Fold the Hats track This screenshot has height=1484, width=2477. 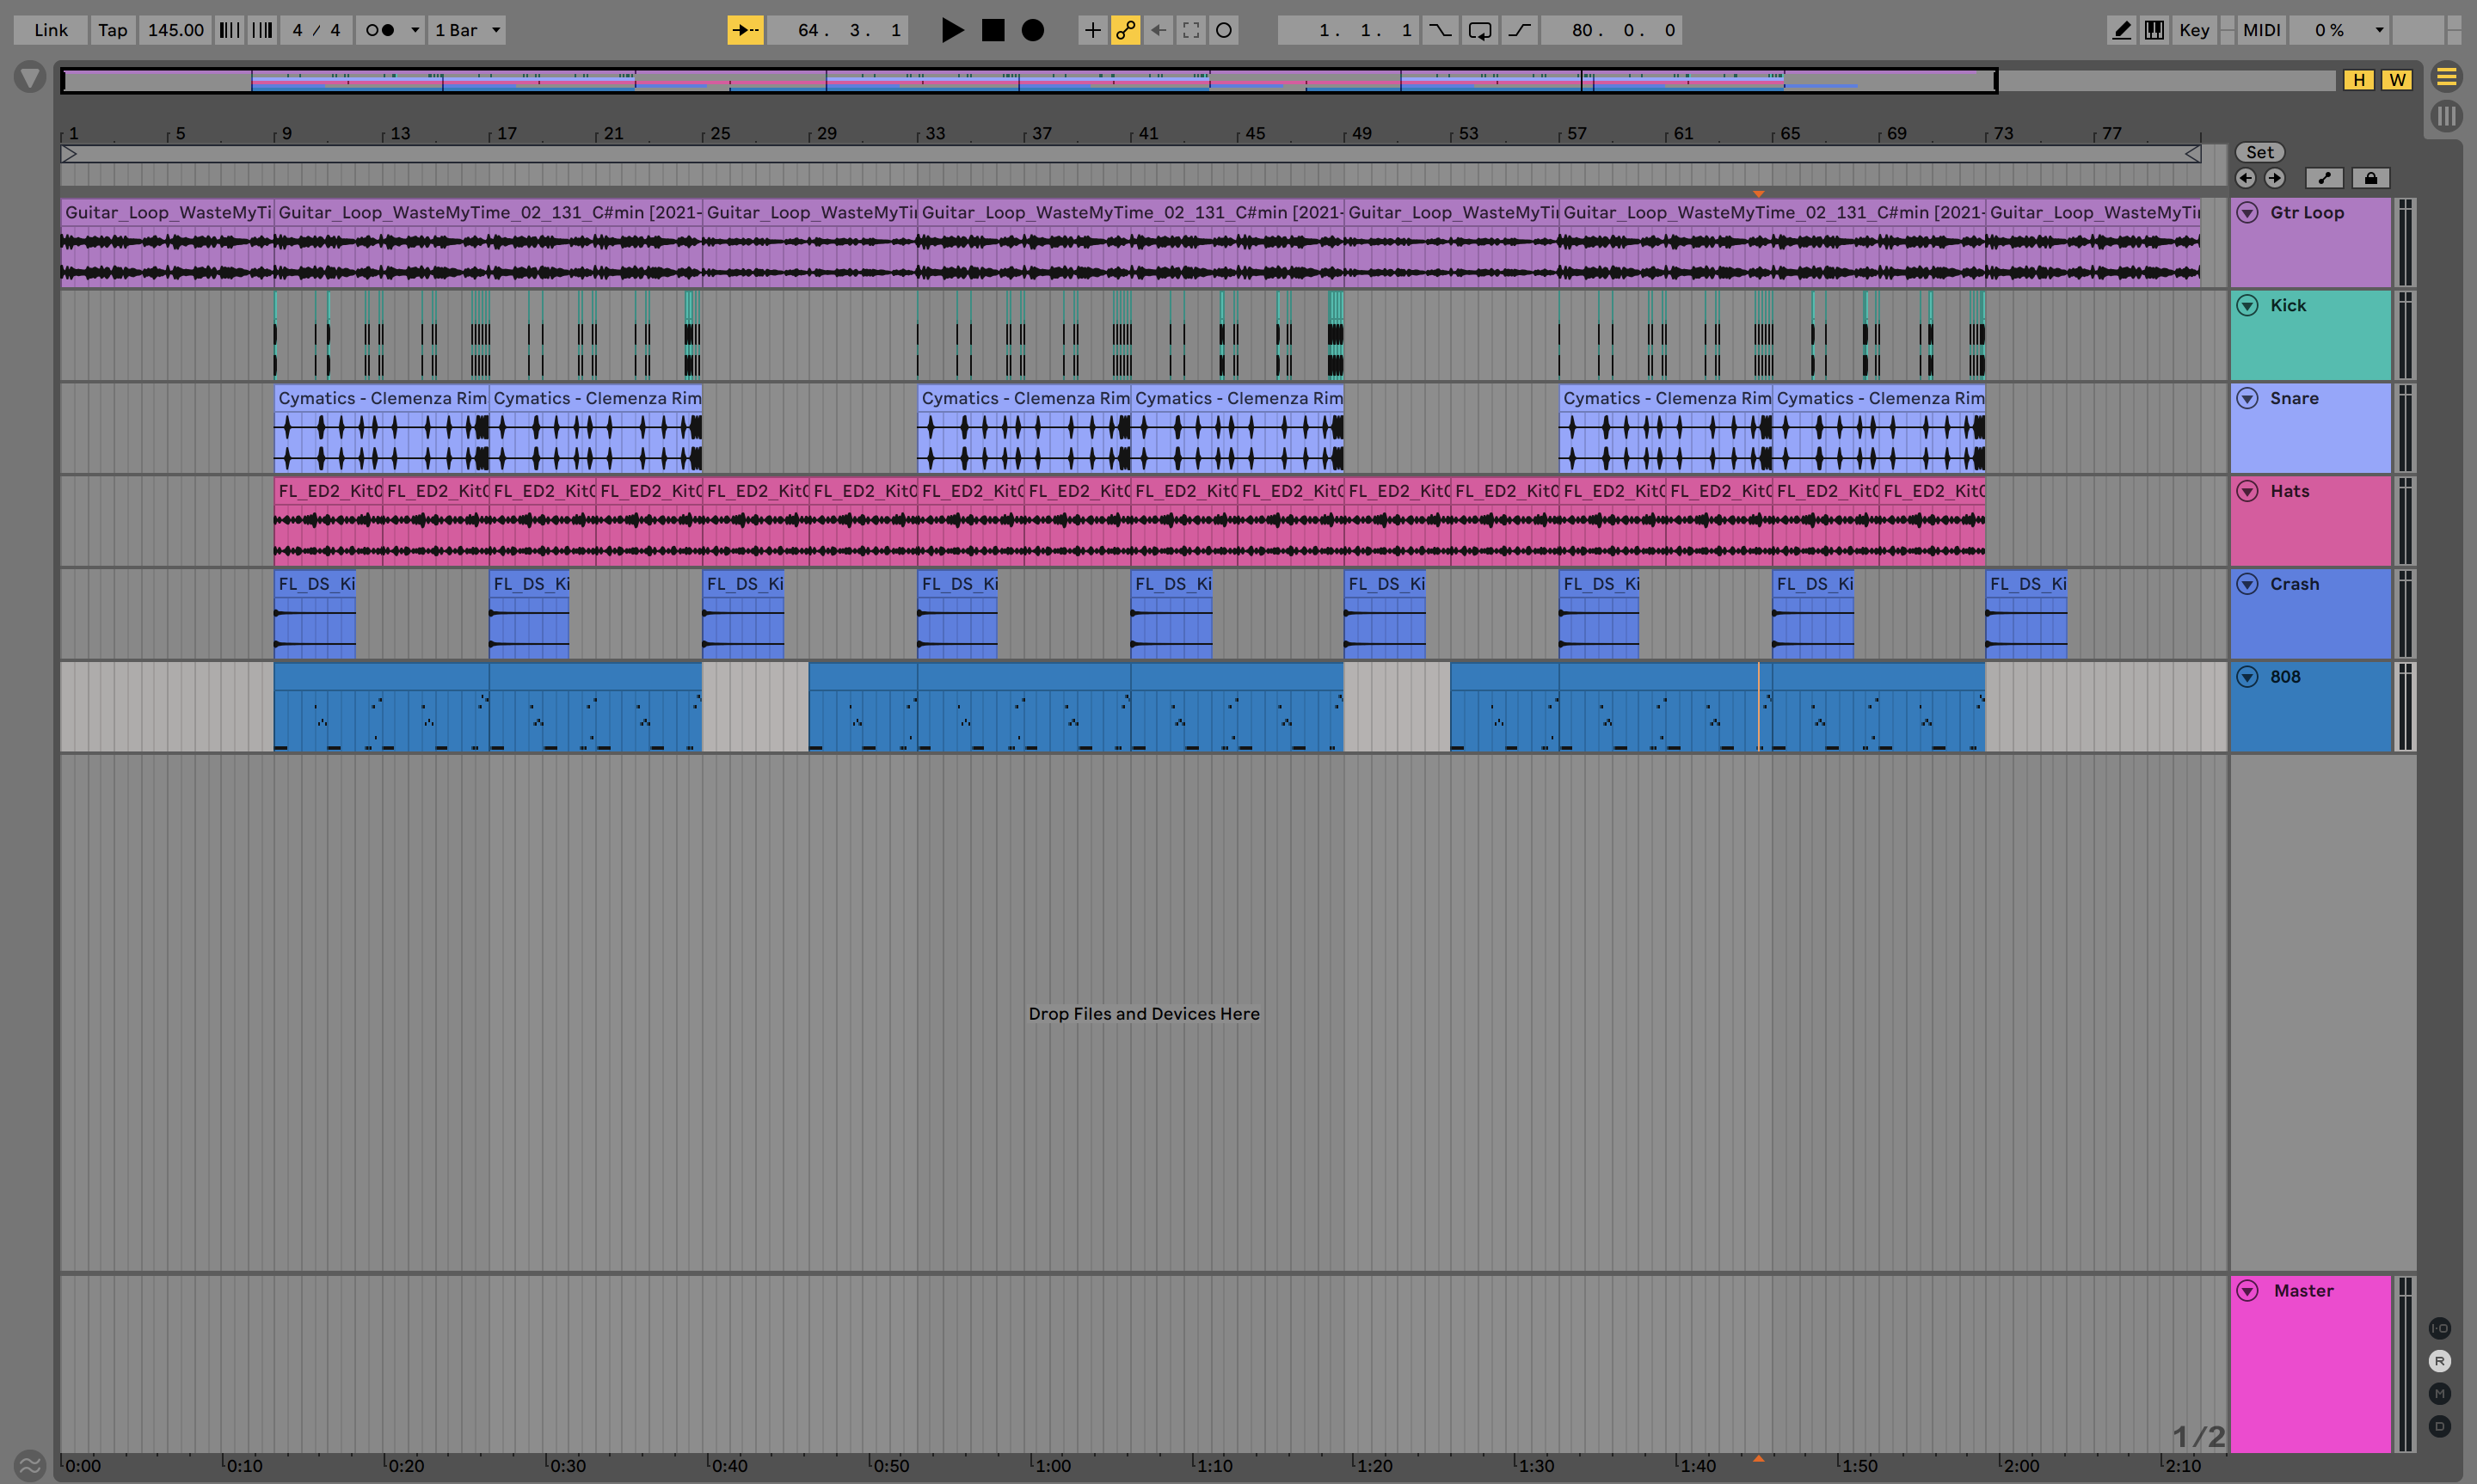[2248, 491]
